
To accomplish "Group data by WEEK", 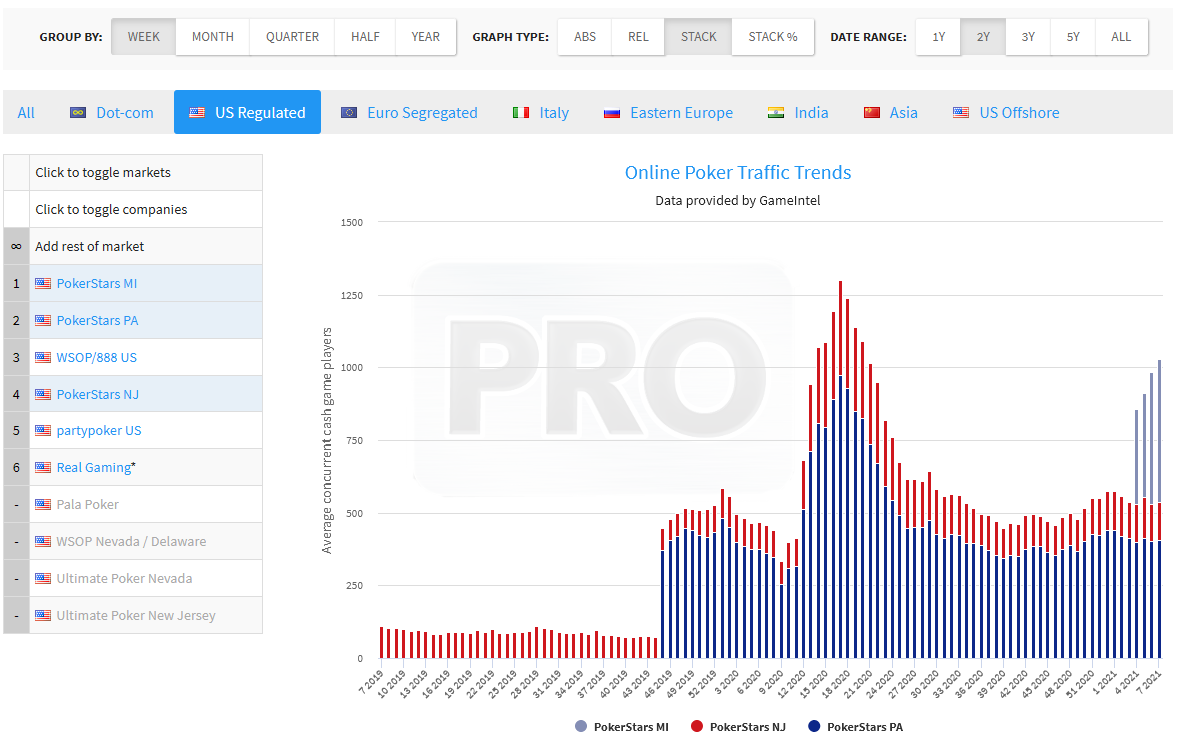I will point(143,37).
